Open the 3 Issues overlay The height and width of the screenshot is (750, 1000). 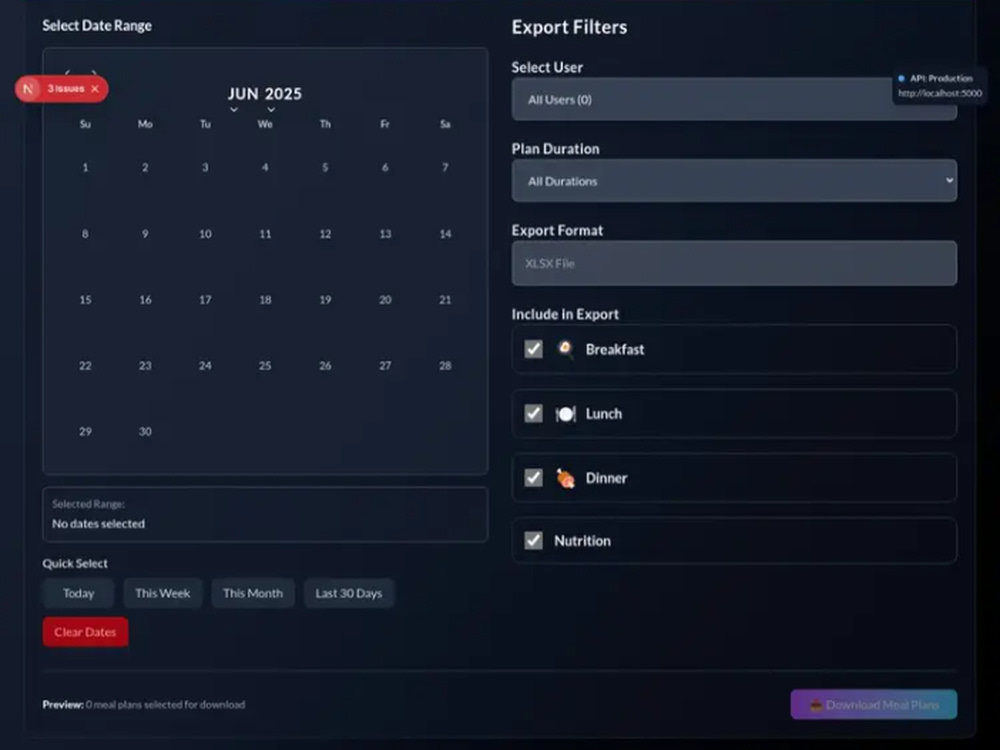(x=66, y=89)
